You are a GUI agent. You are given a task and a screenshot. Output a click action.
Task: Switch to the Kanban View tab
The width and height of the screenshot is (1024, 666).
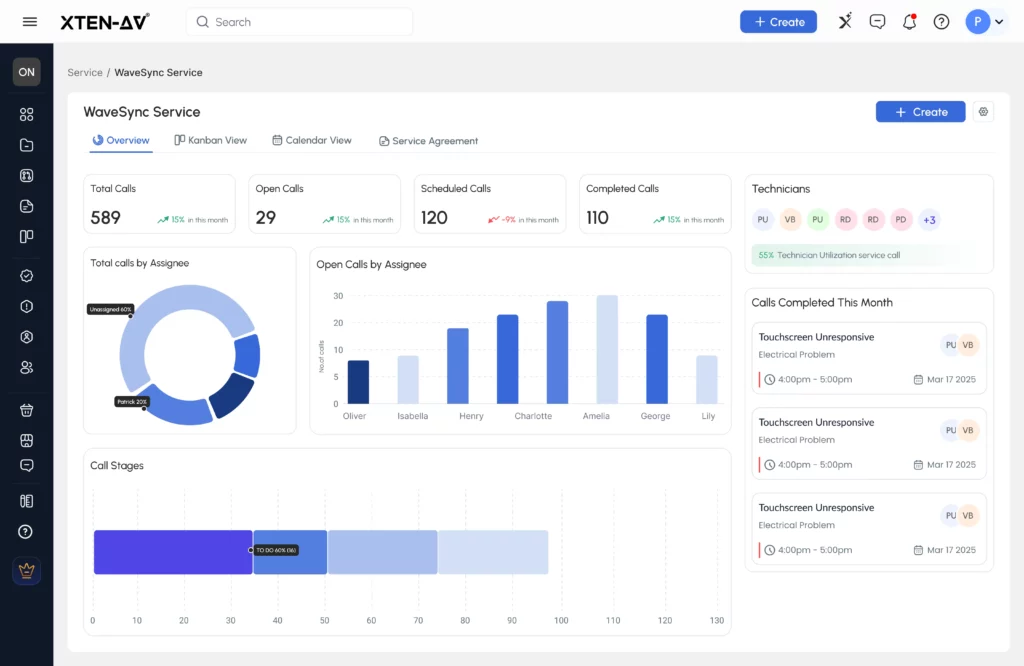click(211, 140)
